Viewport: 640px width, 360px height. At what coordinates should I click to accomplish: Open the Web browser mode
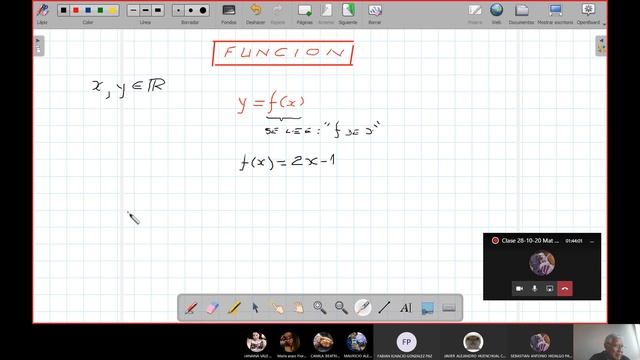tap(496, 10)
